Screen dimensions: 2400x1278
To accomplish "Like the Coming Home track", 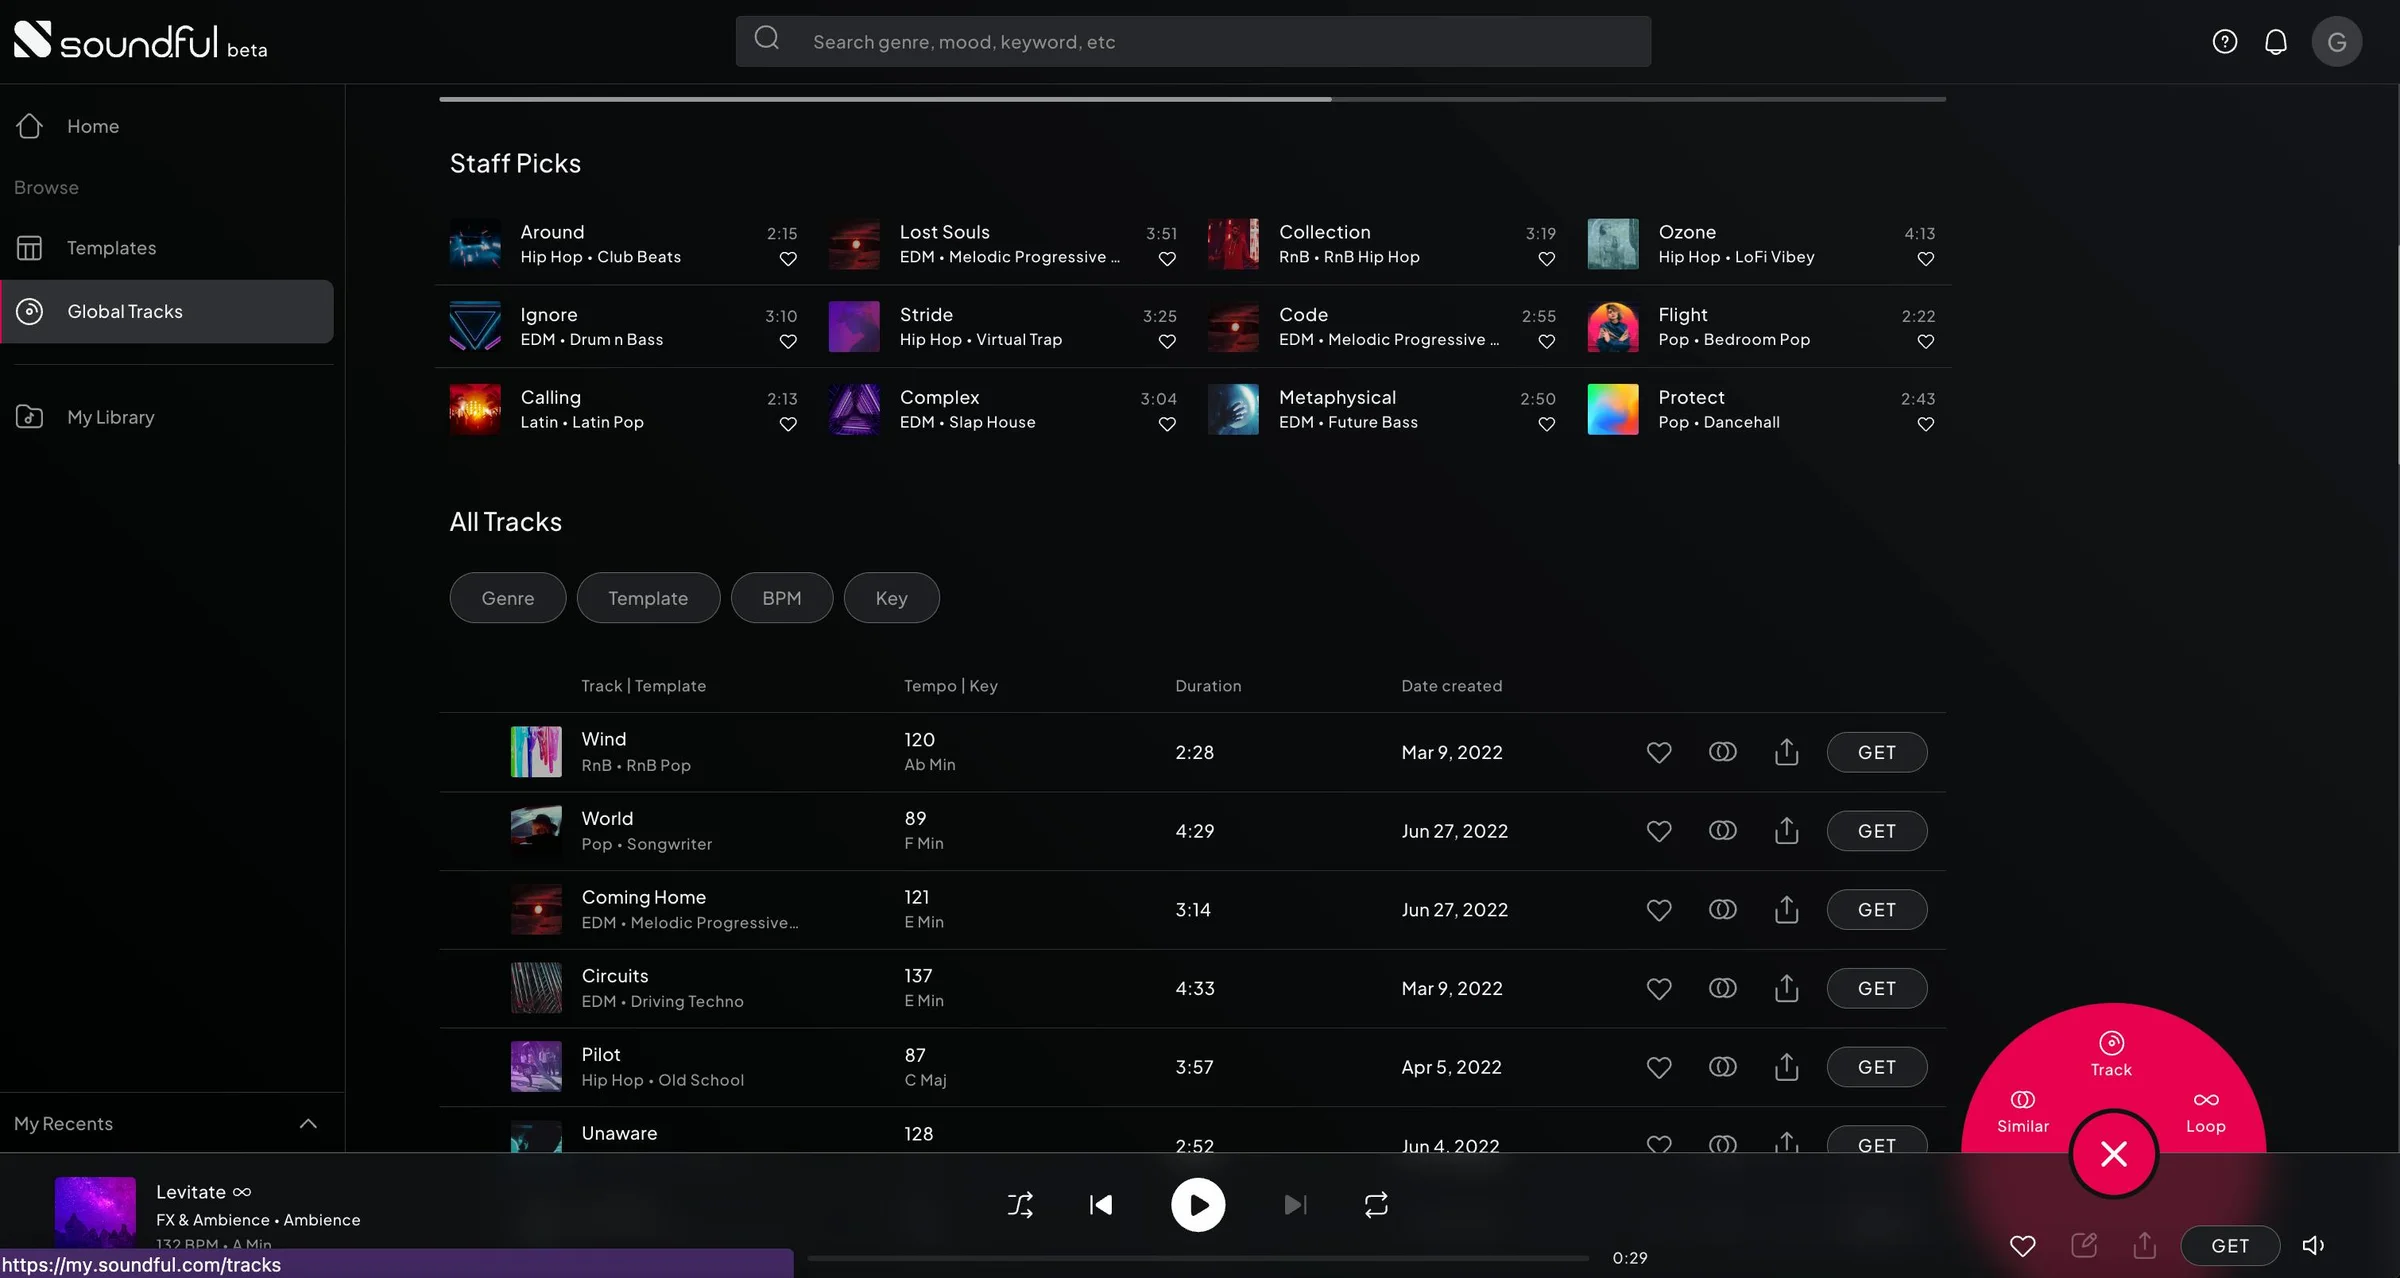I will pos(1658,909).
